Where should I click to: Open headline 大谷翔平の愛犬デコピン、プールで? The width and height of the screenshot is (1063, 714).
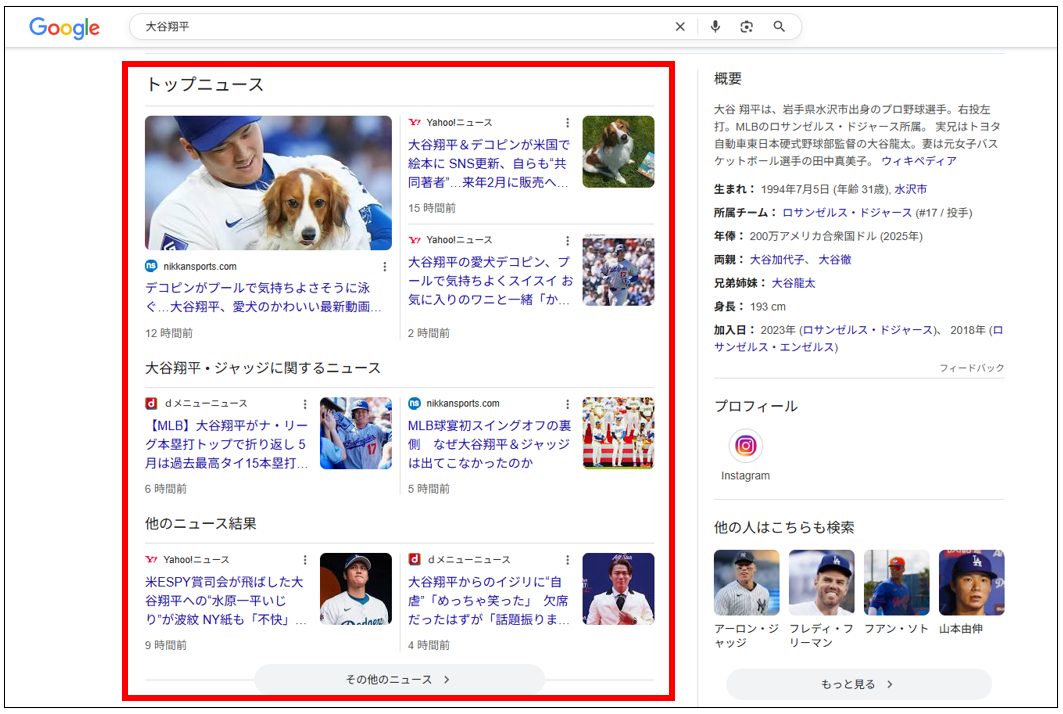coord(490,281)
